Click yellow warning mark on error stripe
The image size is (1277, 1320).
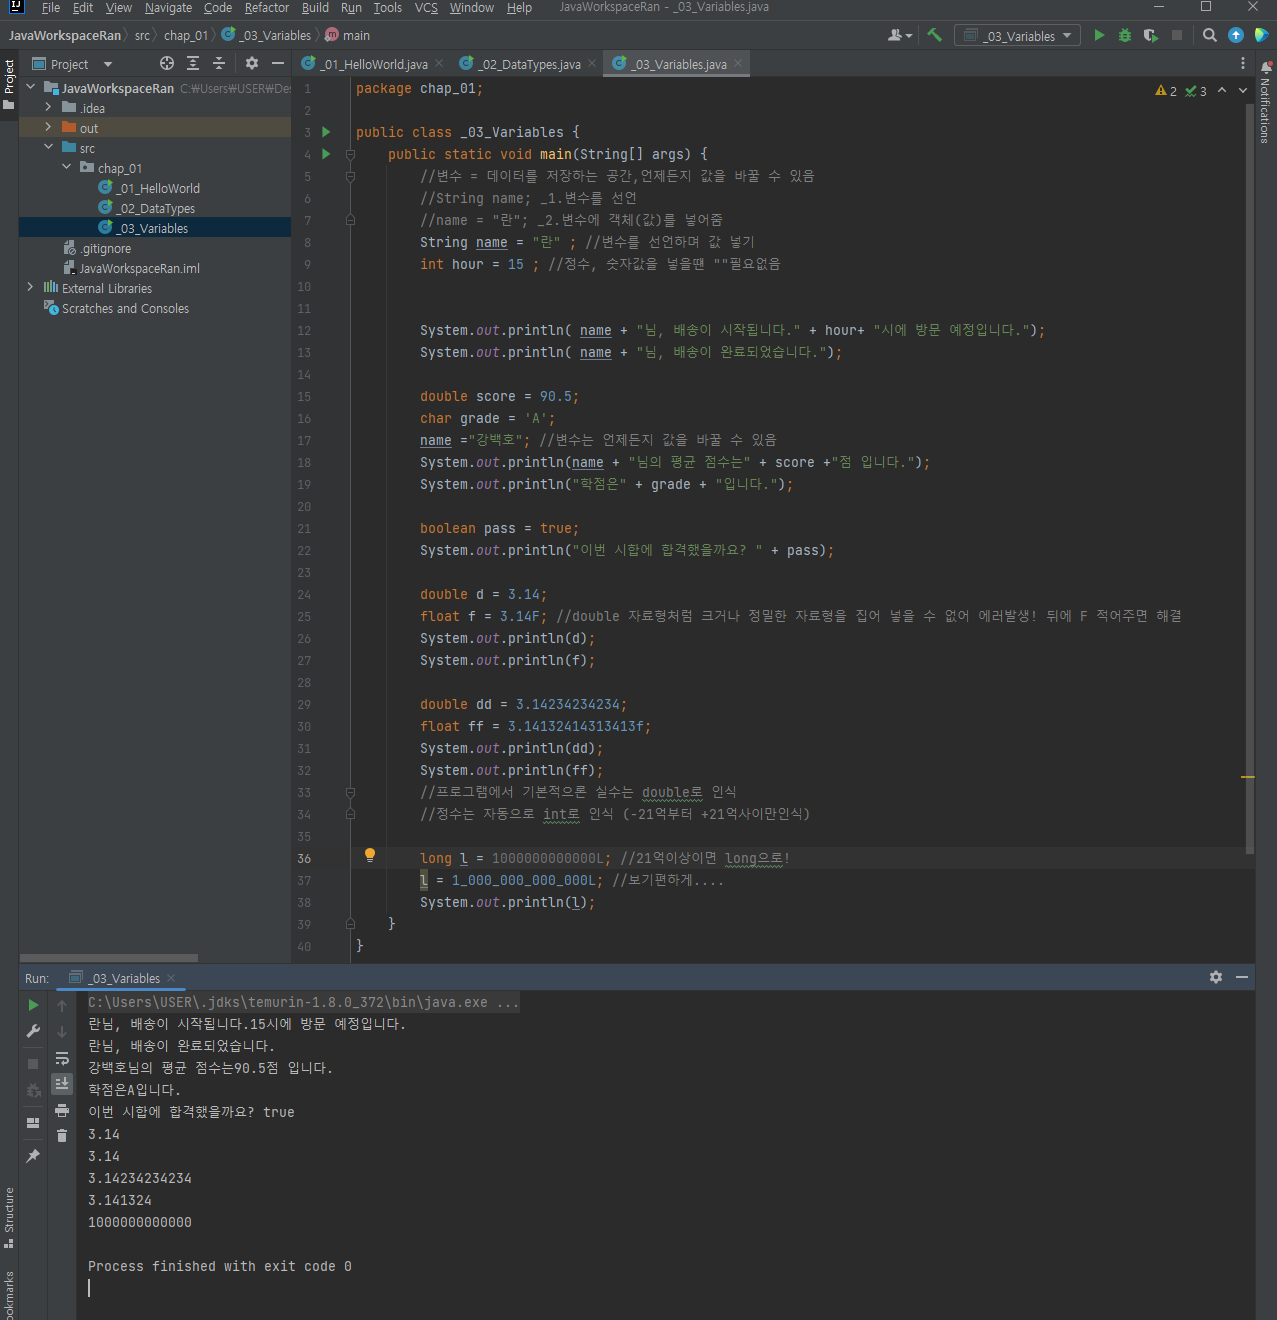click(x=1248, y=776)
